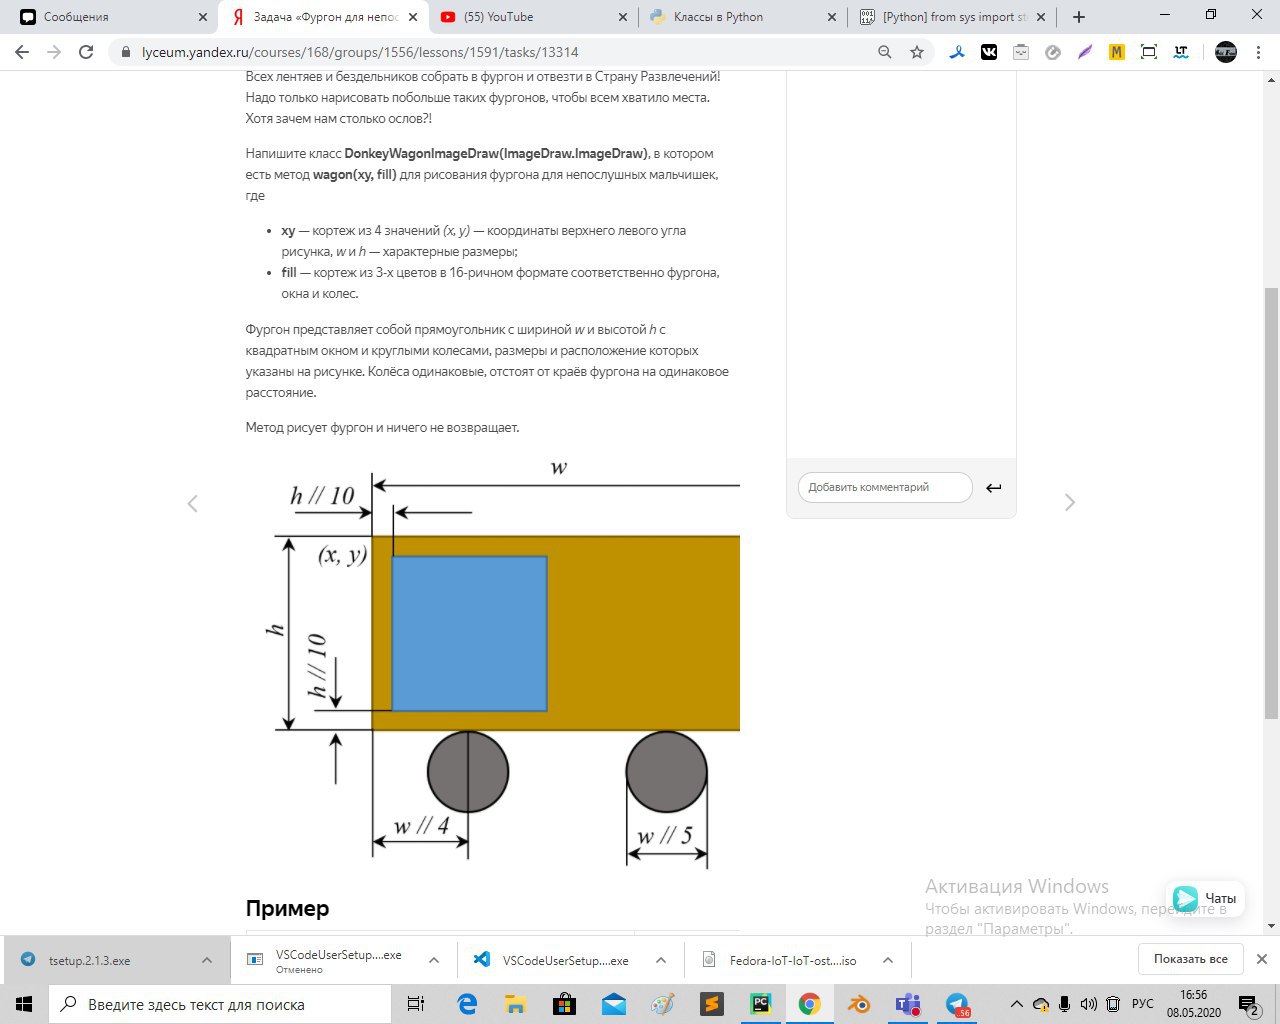Viewport: 1280px width, 1024px height.
Task: Expand options for cancelled VSCodeUserSetup download
Action: [434, 960]
